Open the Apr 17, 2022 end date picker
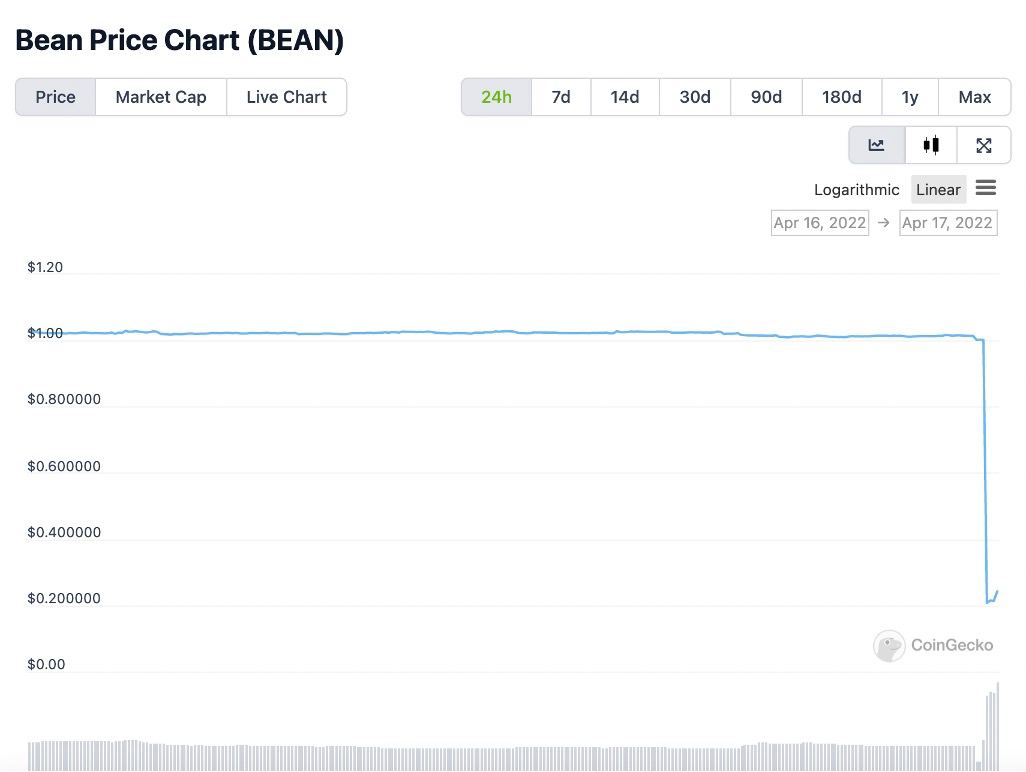Image resolution: width=1026 pixels, height=772 pixels. coord(948,223)
